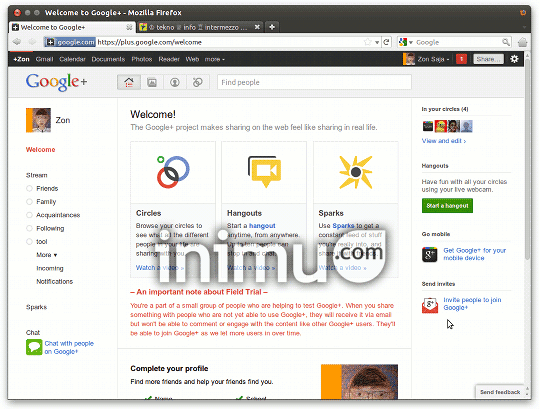Screen dimensions: 540x409
Task: Click Sparks link in the Sparks card
Action: coord(343,226)
